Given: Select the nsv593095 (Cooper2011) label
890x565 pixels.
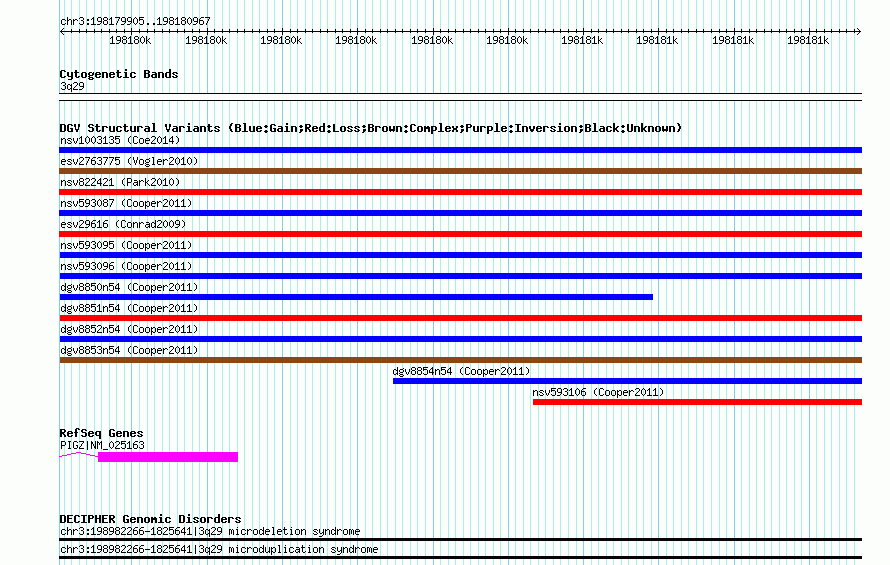Looking at the screenshot, I should [126, 245].
